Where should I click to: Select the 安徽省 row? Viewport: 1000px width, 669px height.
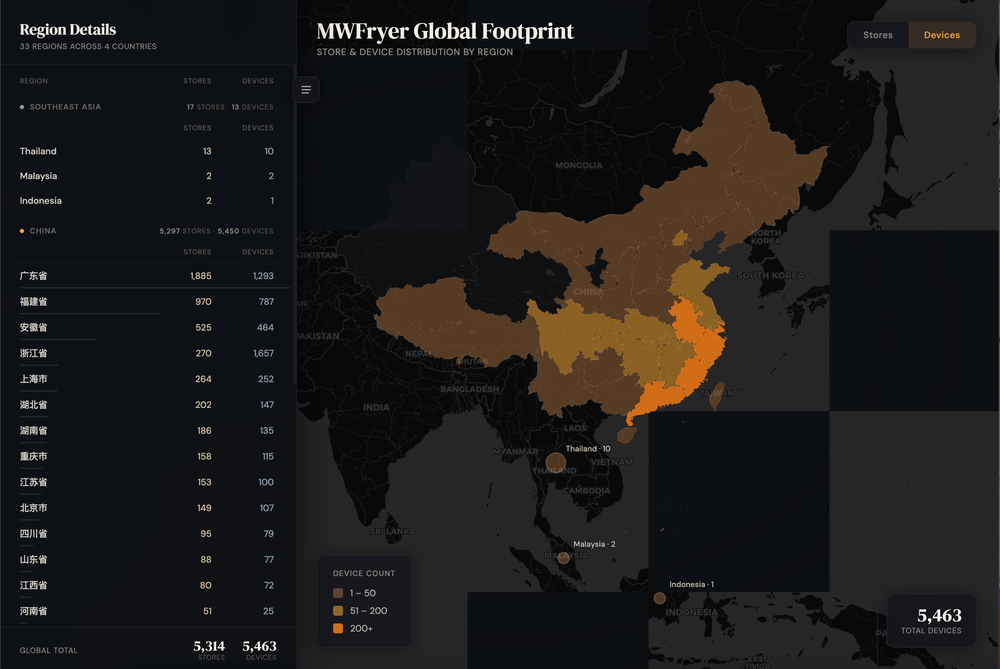(147, 328)
